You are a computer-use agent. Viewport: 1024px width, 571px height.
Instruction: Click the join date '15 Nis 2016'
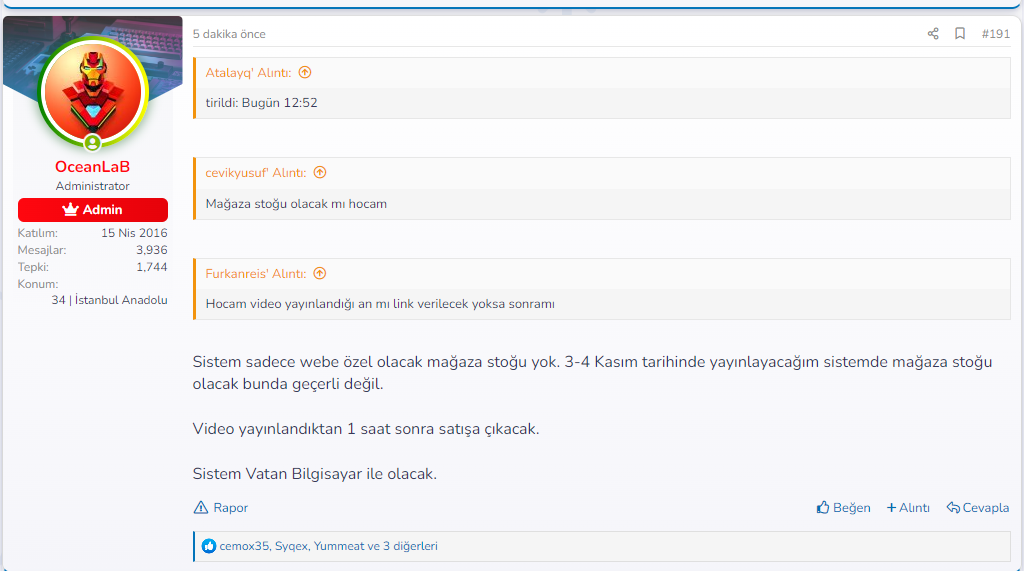coord(134,233)
